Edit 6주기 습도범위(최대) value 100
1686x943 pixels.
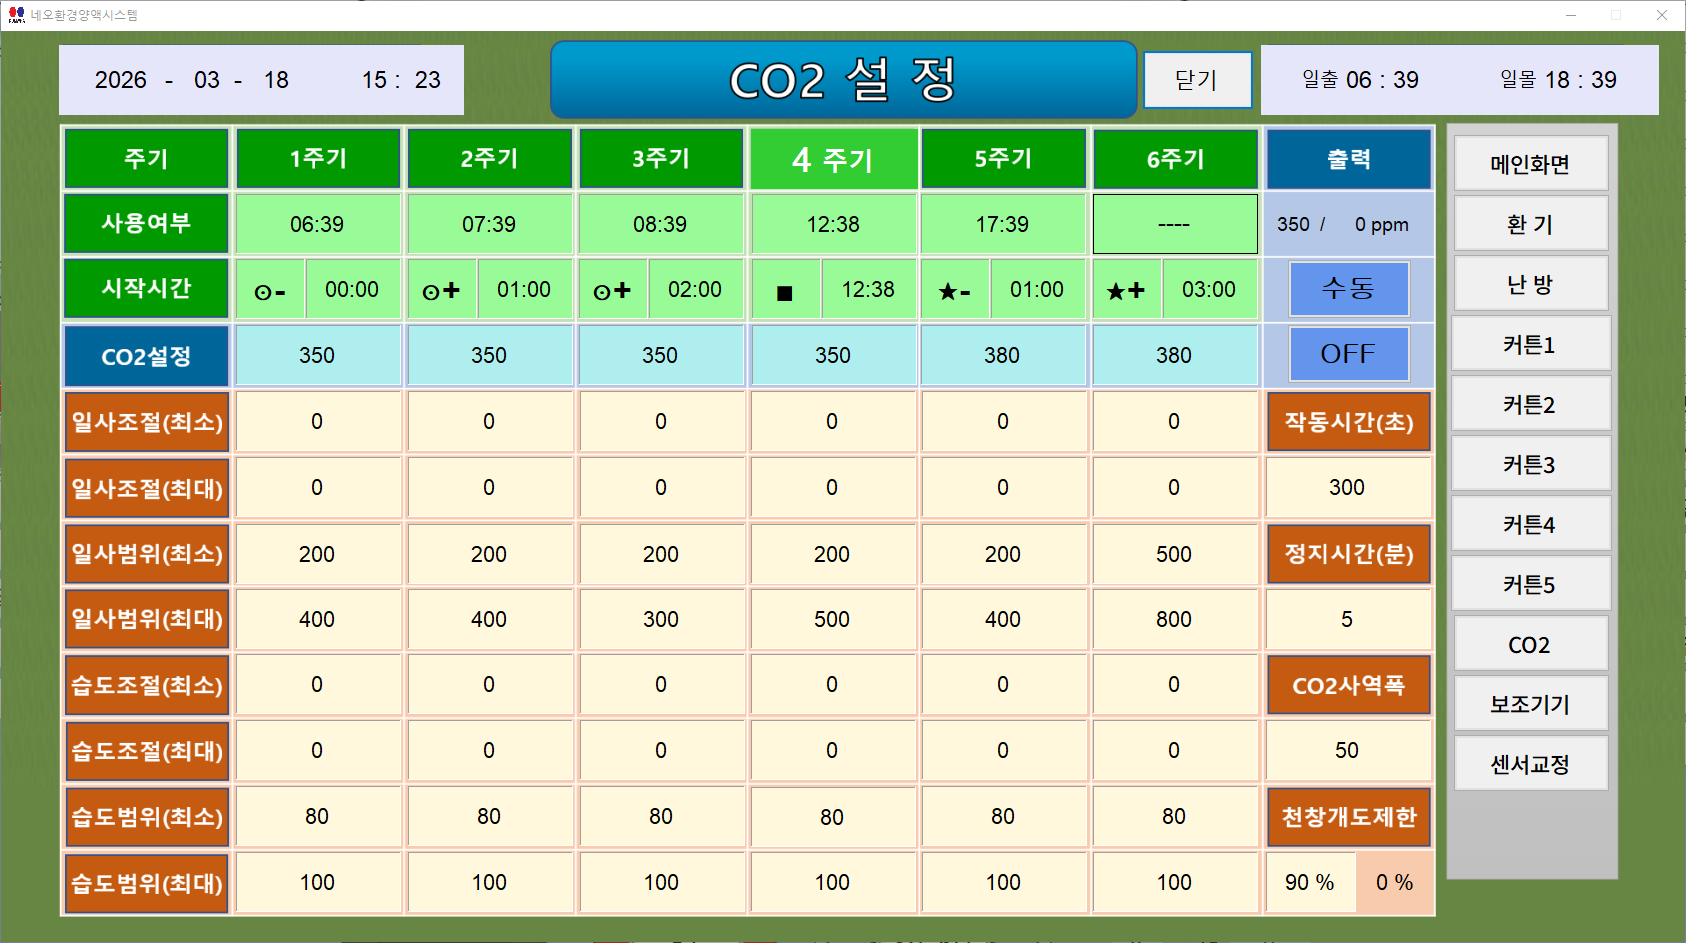tap(1174, 882)
